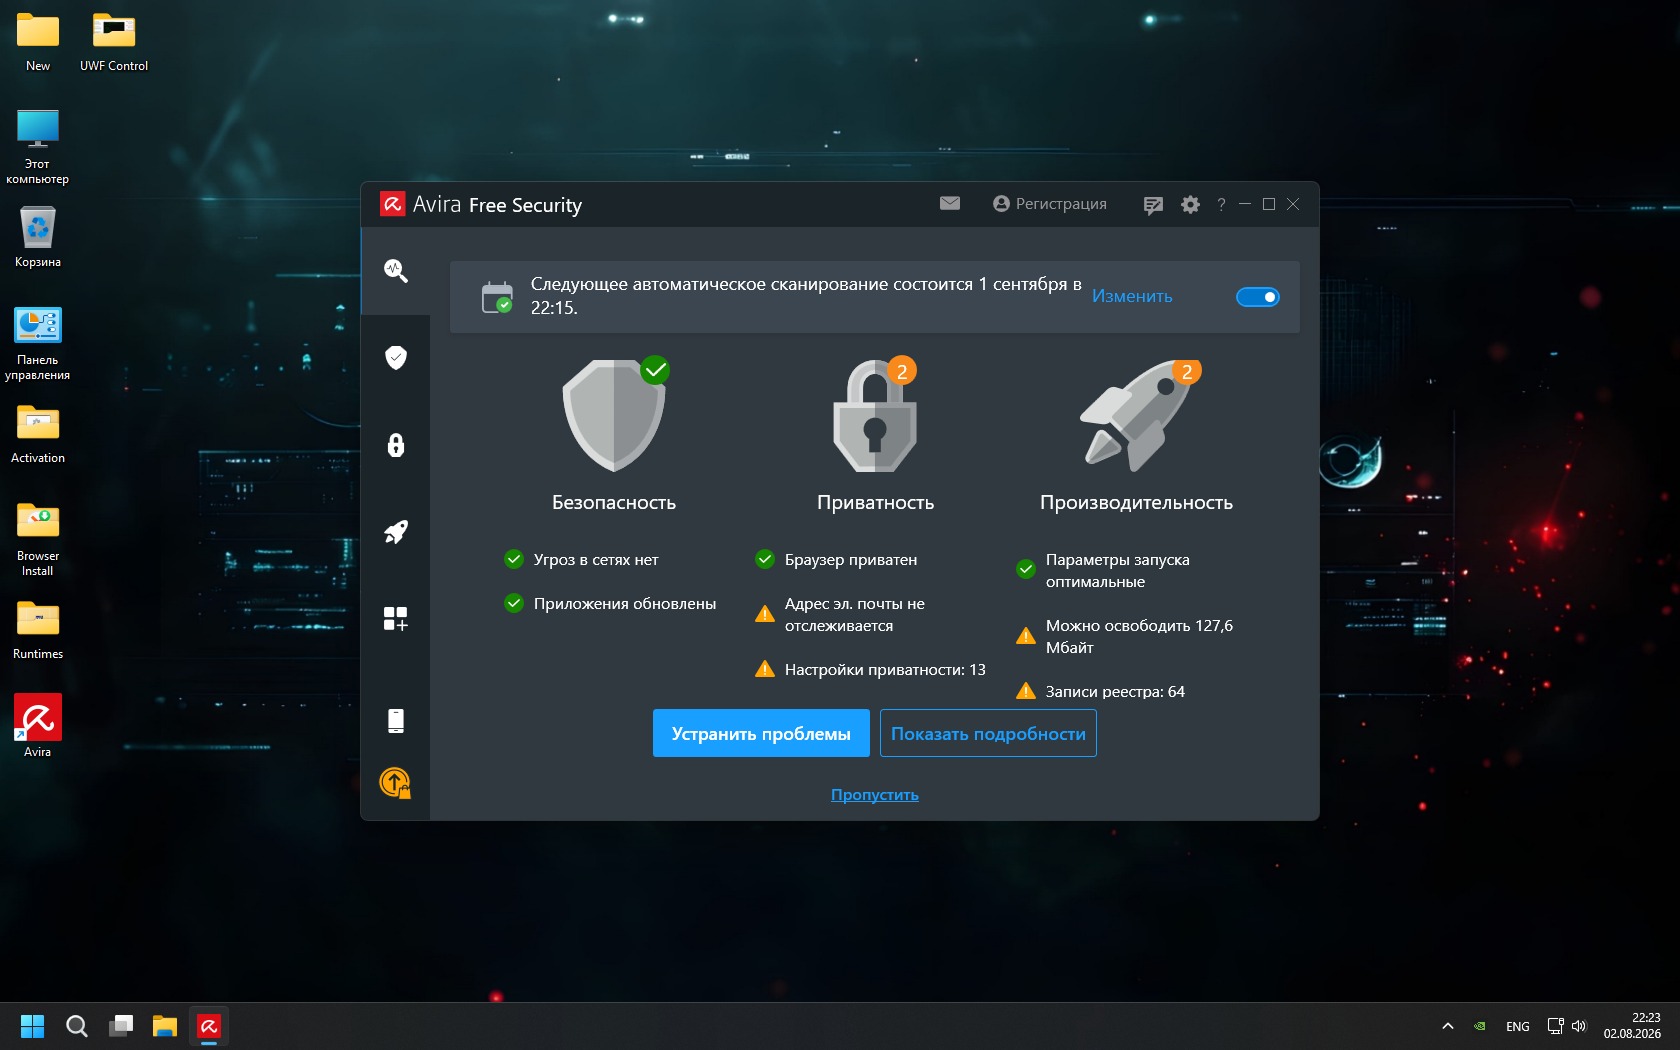Screen dimensions: 1680x1050
Task: Open File Explorer from the taskbar
Action: [x=165, y=1026]
